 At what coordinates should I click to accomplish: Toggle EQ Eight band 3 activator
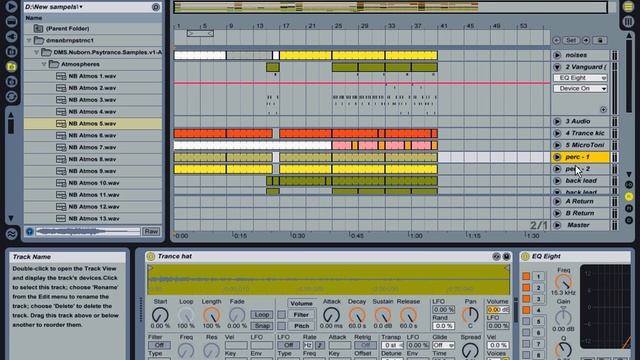coord(526,299)
